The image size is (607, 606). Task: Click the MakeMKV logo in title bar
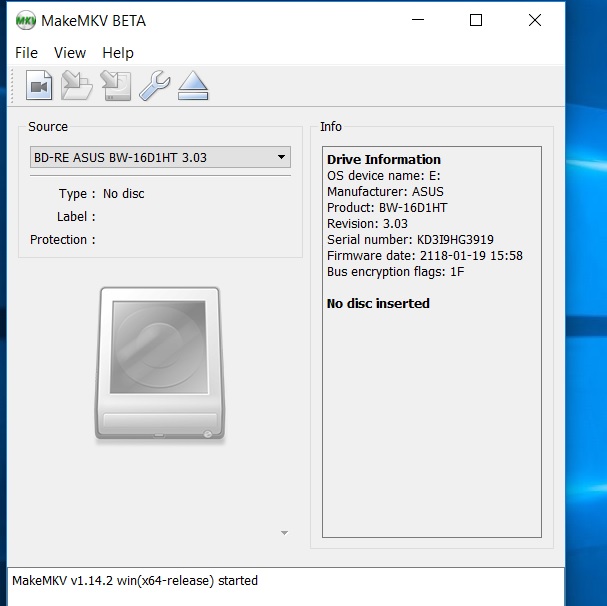click(x=26, y=21)
